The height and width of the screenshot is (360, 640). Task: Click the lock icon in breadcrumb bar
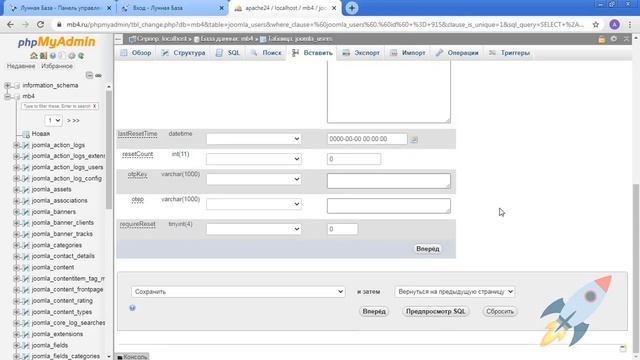pos(602,39)
